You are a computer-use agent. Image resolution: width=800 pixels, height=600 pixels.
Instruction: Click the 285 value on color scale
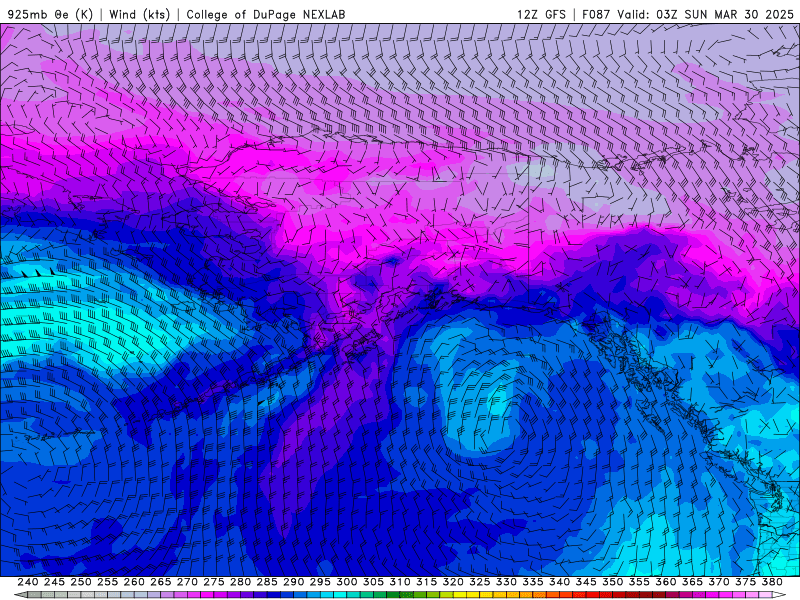pyautogui.click(x=267, y=582)
